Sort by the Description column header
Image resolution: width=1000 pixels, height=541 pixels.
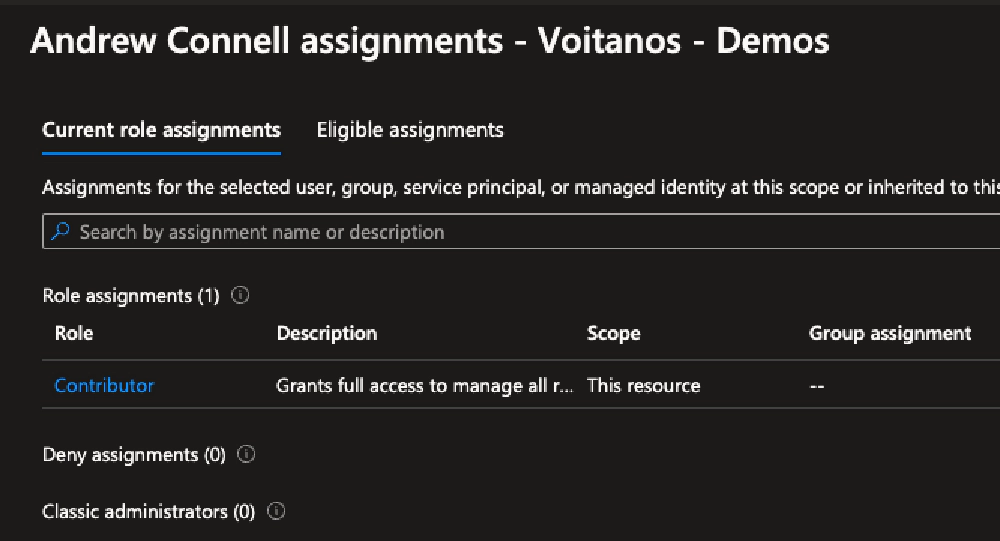pos(327,333)
